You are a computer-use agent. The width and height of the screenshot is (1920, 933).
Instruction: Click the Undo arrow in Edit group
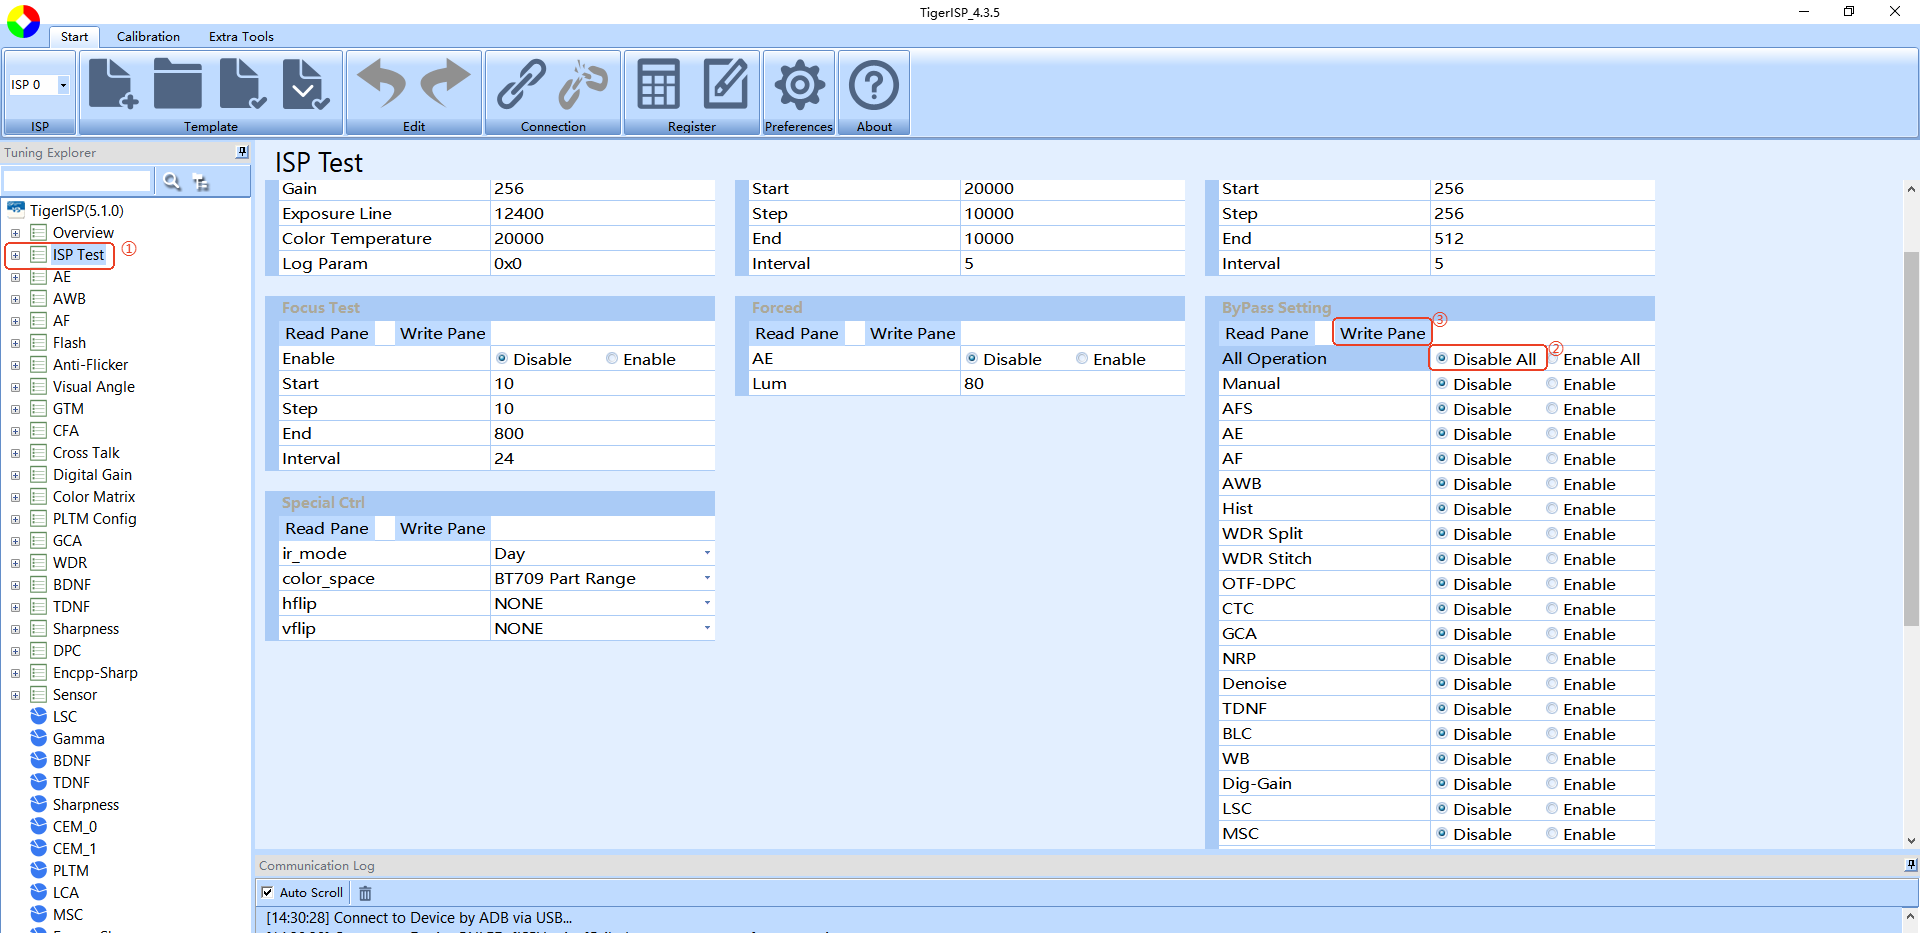[382, 84]
